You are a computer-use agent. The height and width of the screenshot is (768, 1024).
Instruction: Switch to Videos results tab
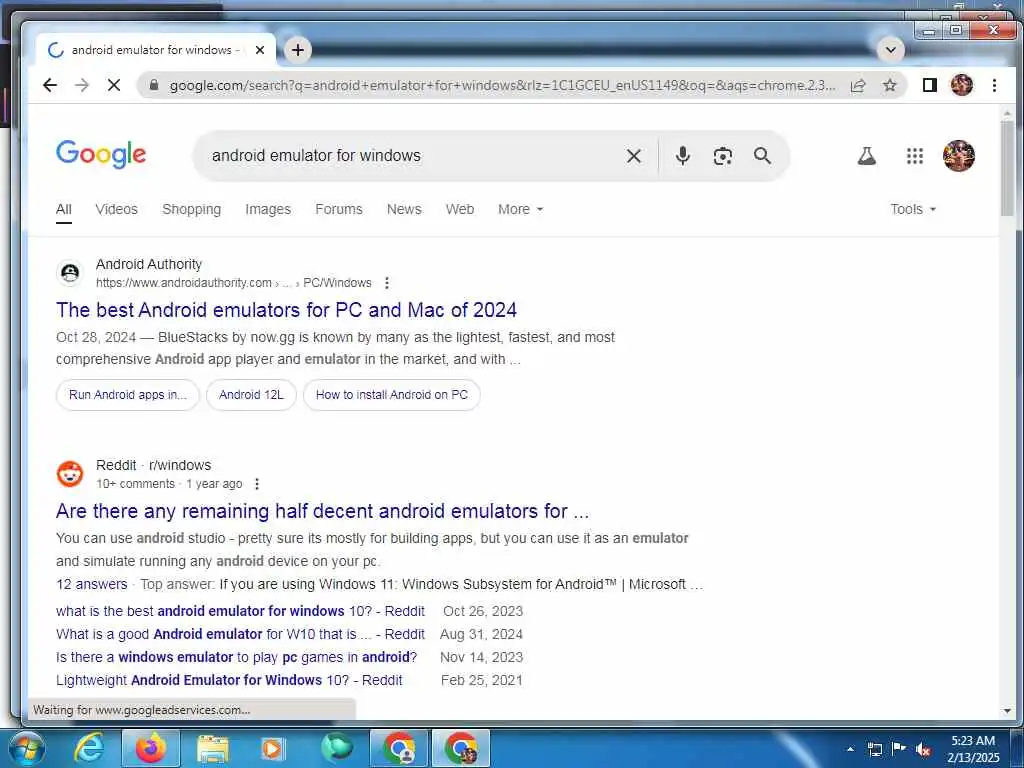point(116,209)
